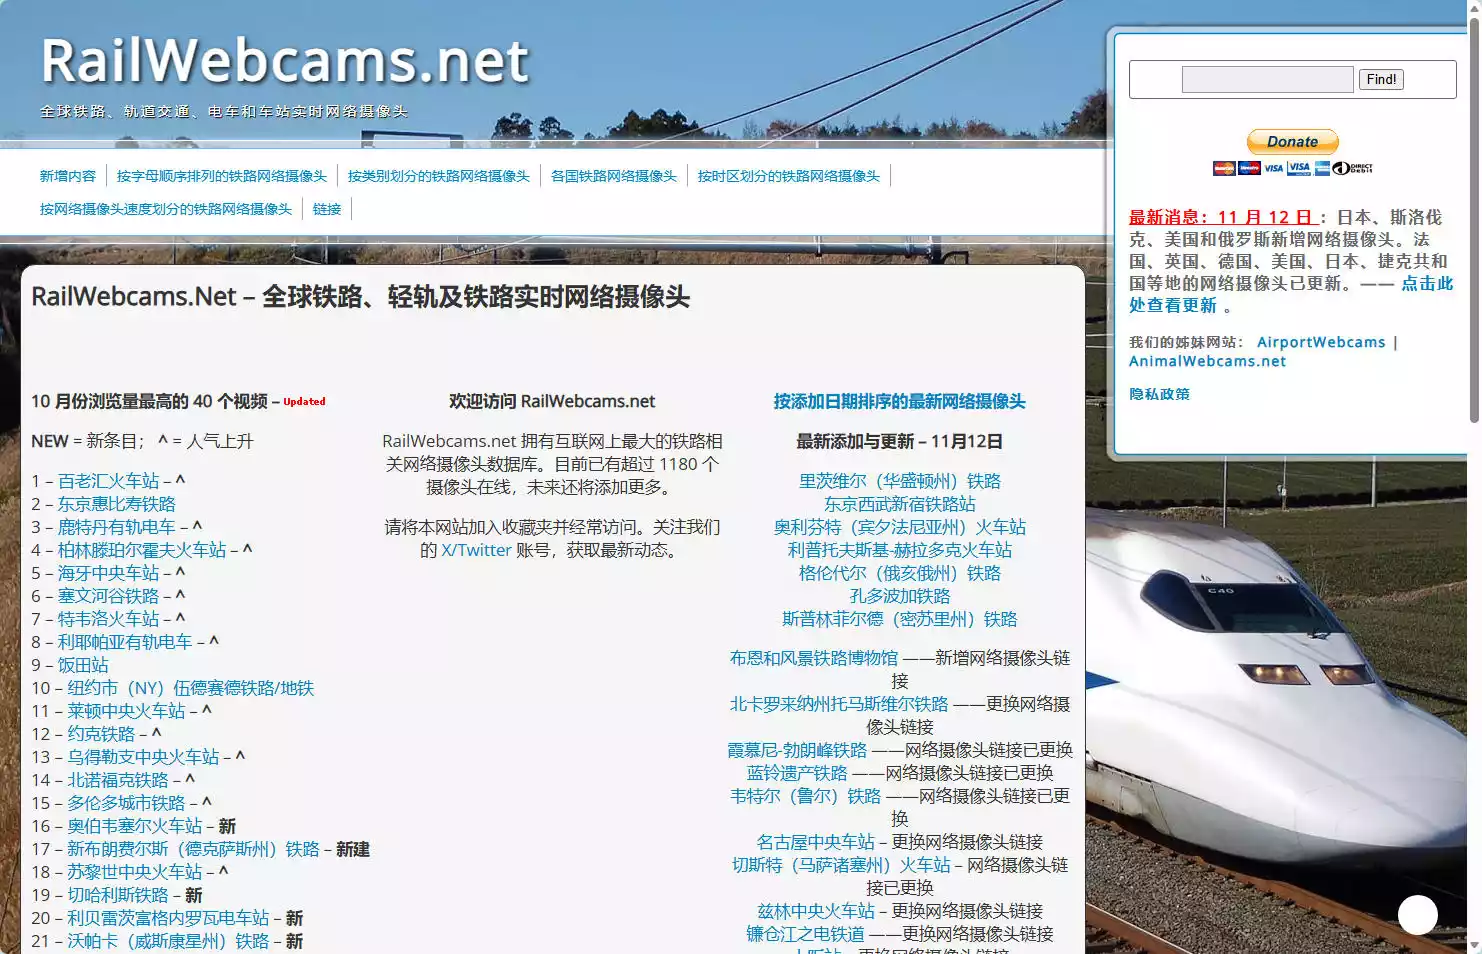This screenshot has width=1482, height=954.
Task: Open 利贝雷茨富格内罗瓦电车站 link
Action: point(168,918)
